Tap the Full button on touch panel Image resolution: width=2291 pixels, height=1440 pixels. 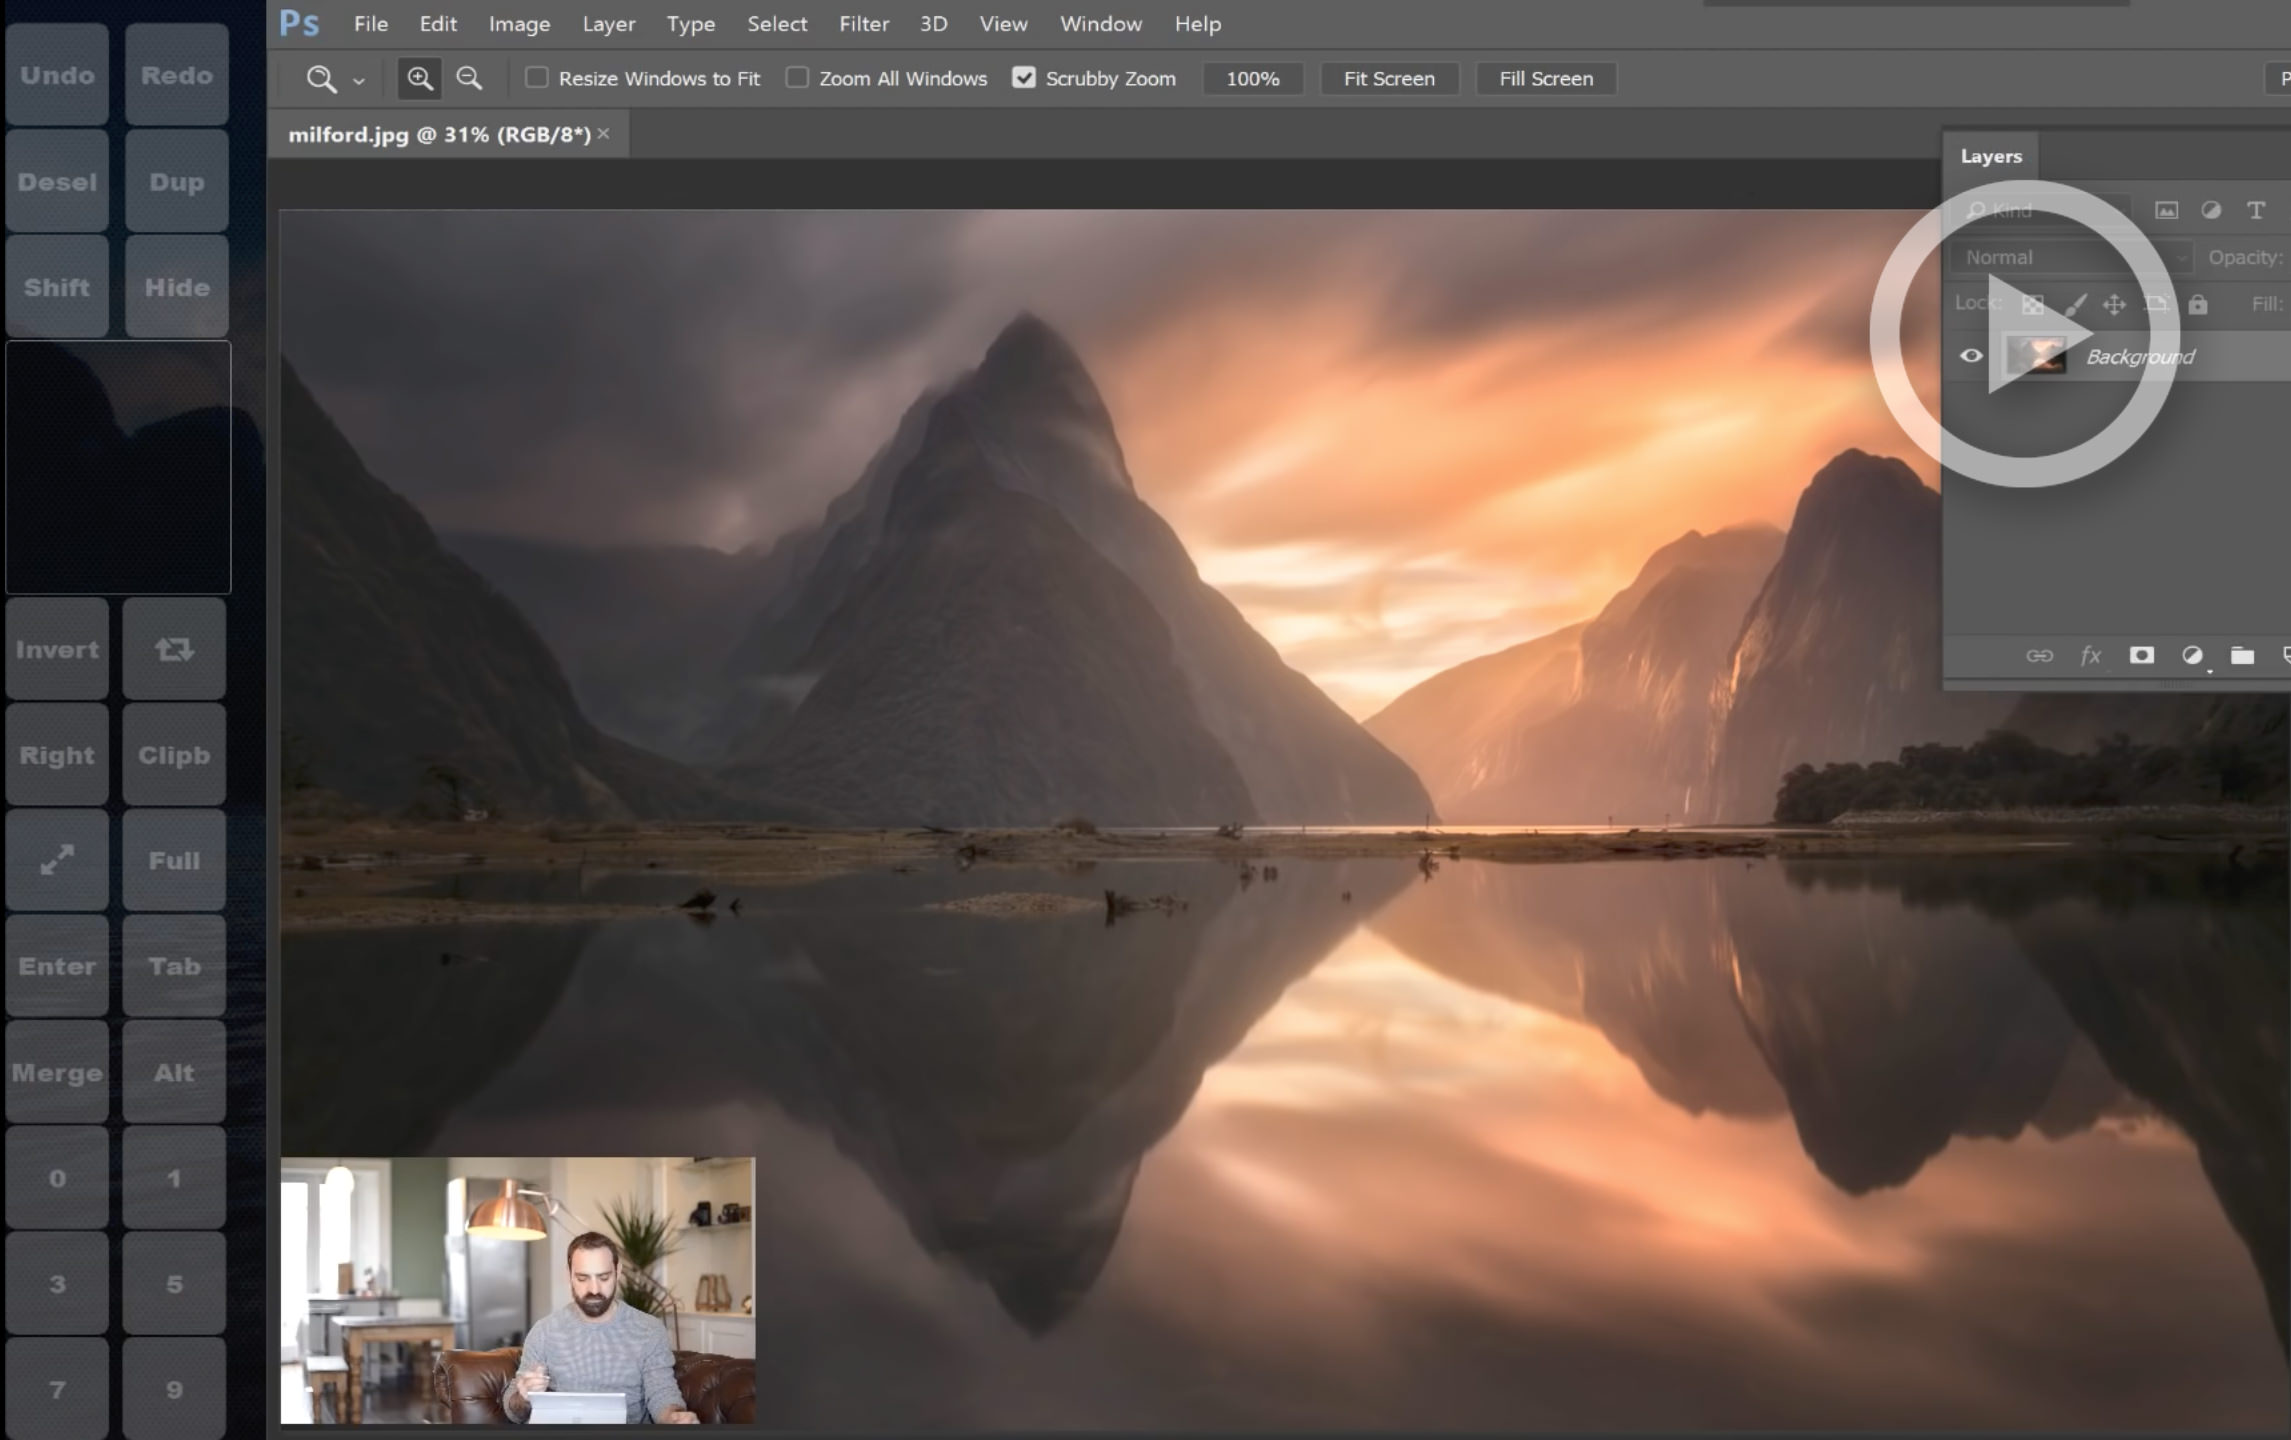click(174, 860)
